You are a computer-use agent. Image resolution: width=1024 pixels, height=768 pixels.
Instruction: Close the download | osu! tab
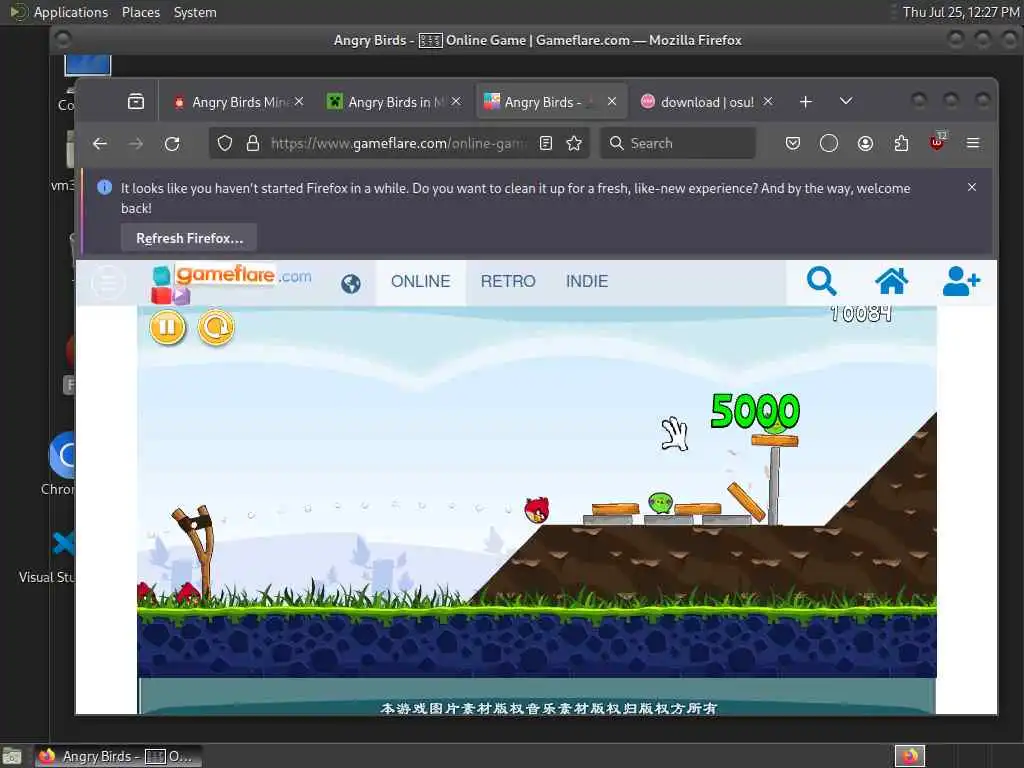[768, 101]
